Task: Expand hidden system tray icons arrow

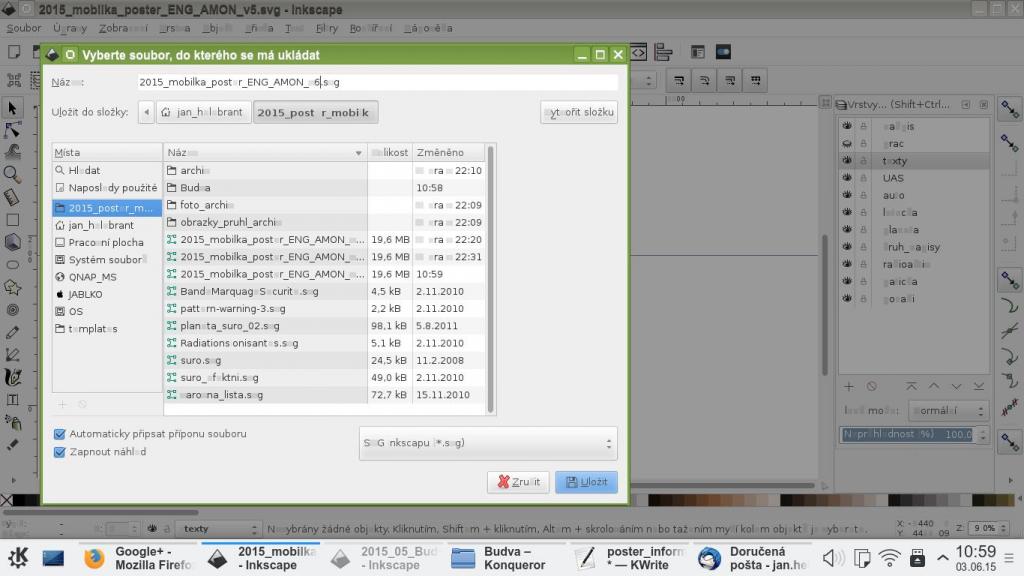Action: (942, 558)
